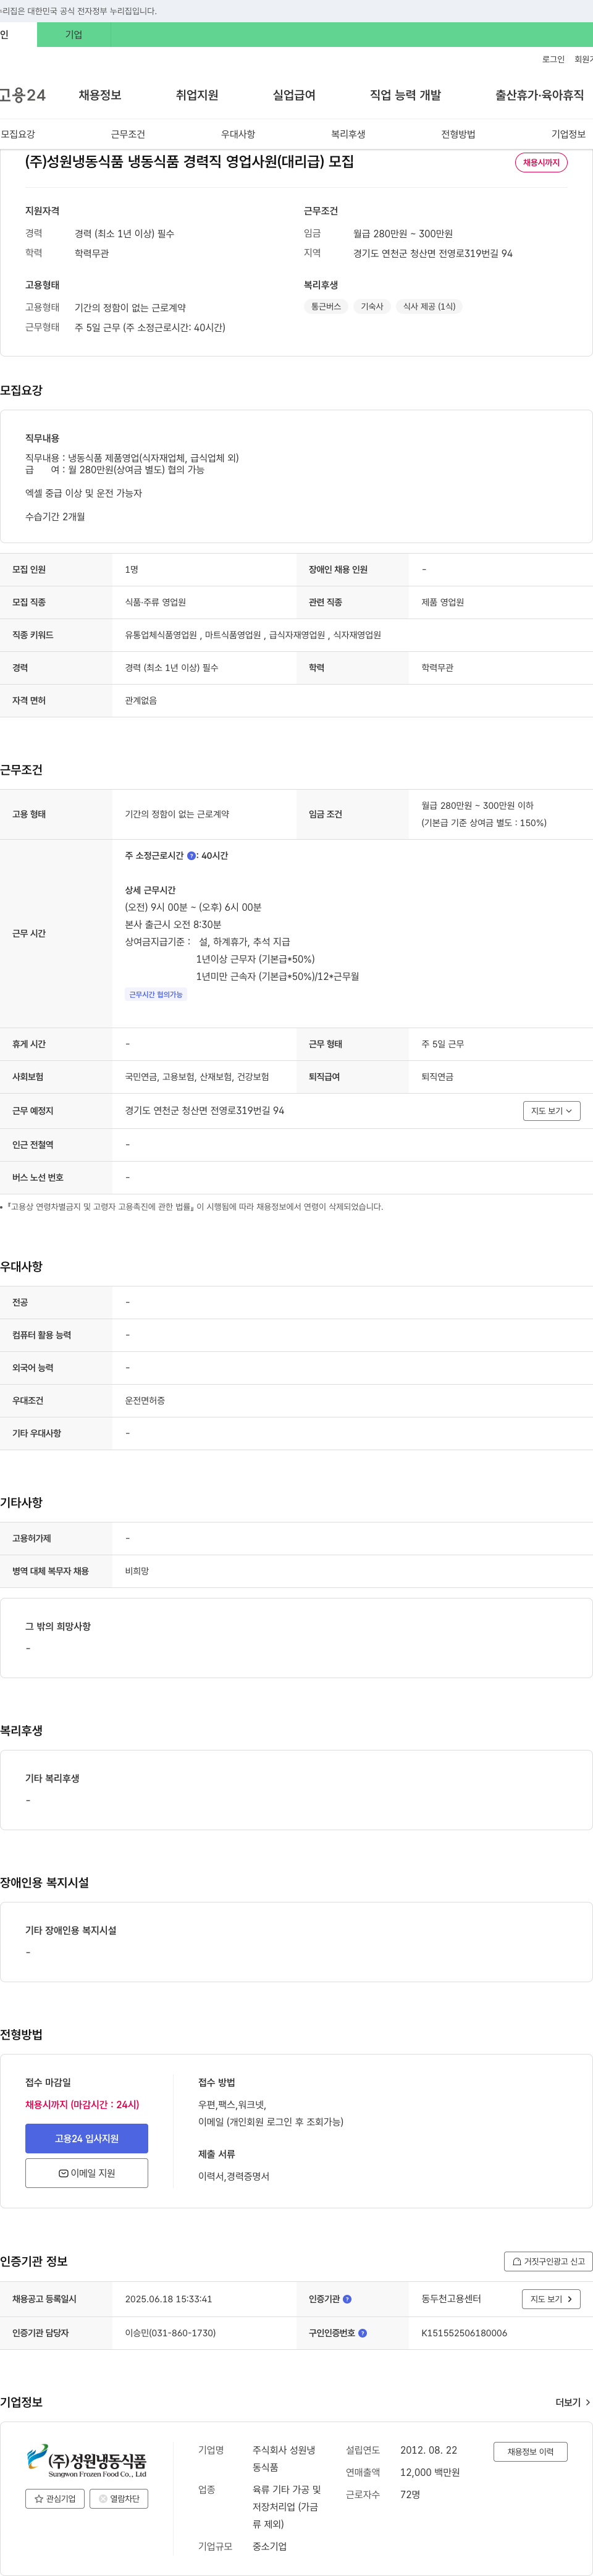
Task: Open the 출산휴가·육아휴직 menu
Action: pyautogui.click(x=539, y=95)
